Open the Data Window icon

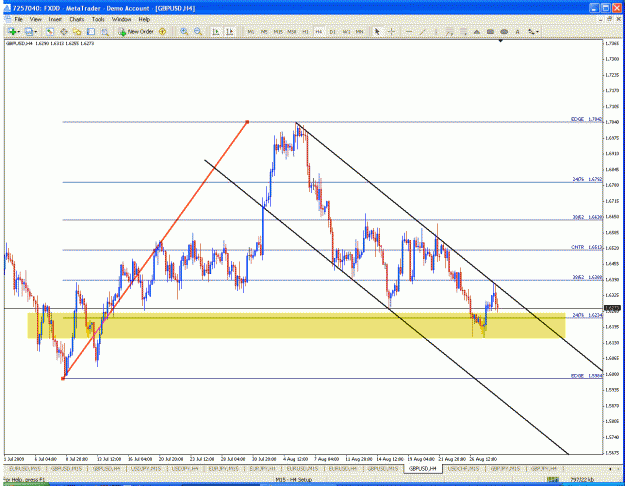tap(63, 31)
